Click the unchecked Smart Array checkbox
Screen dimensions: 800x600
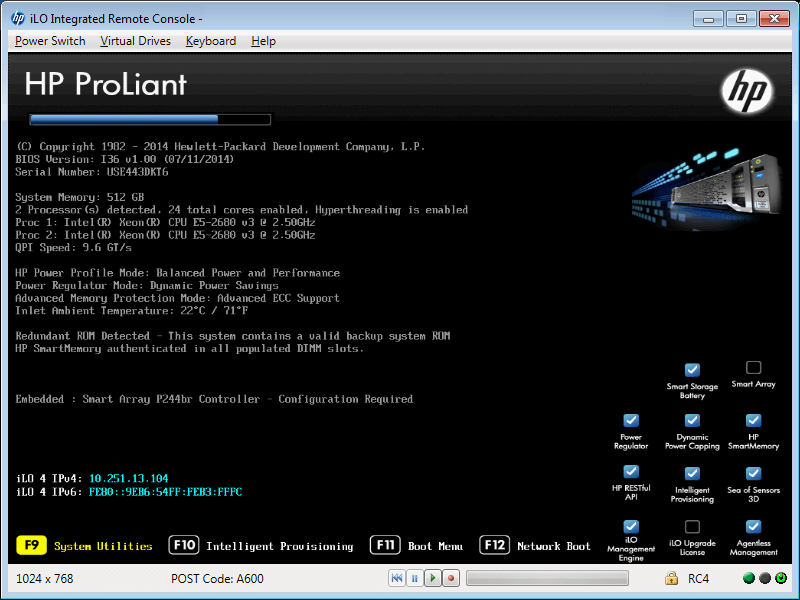pos(754,367)
